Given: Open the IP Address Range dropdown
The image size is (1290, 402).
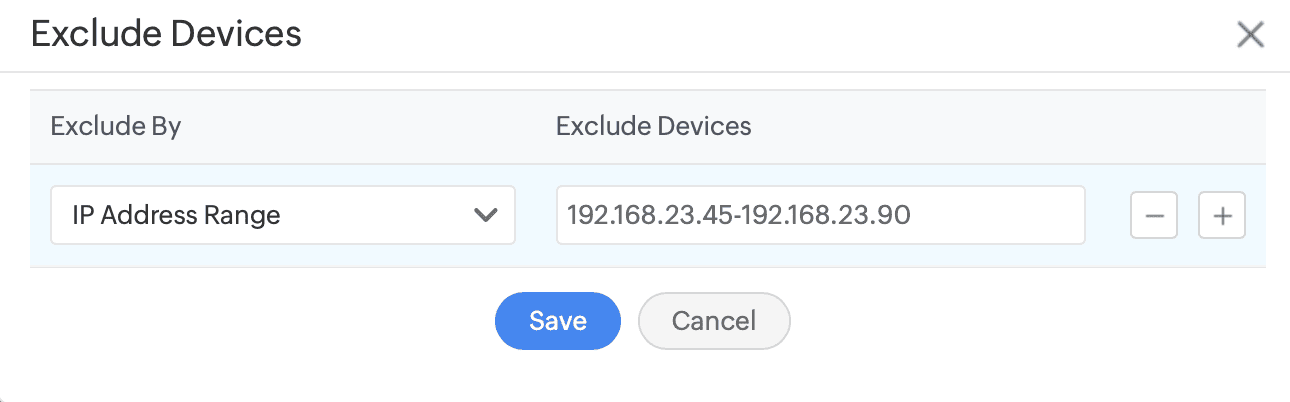Looking at the screenshot, I should 283,215.
